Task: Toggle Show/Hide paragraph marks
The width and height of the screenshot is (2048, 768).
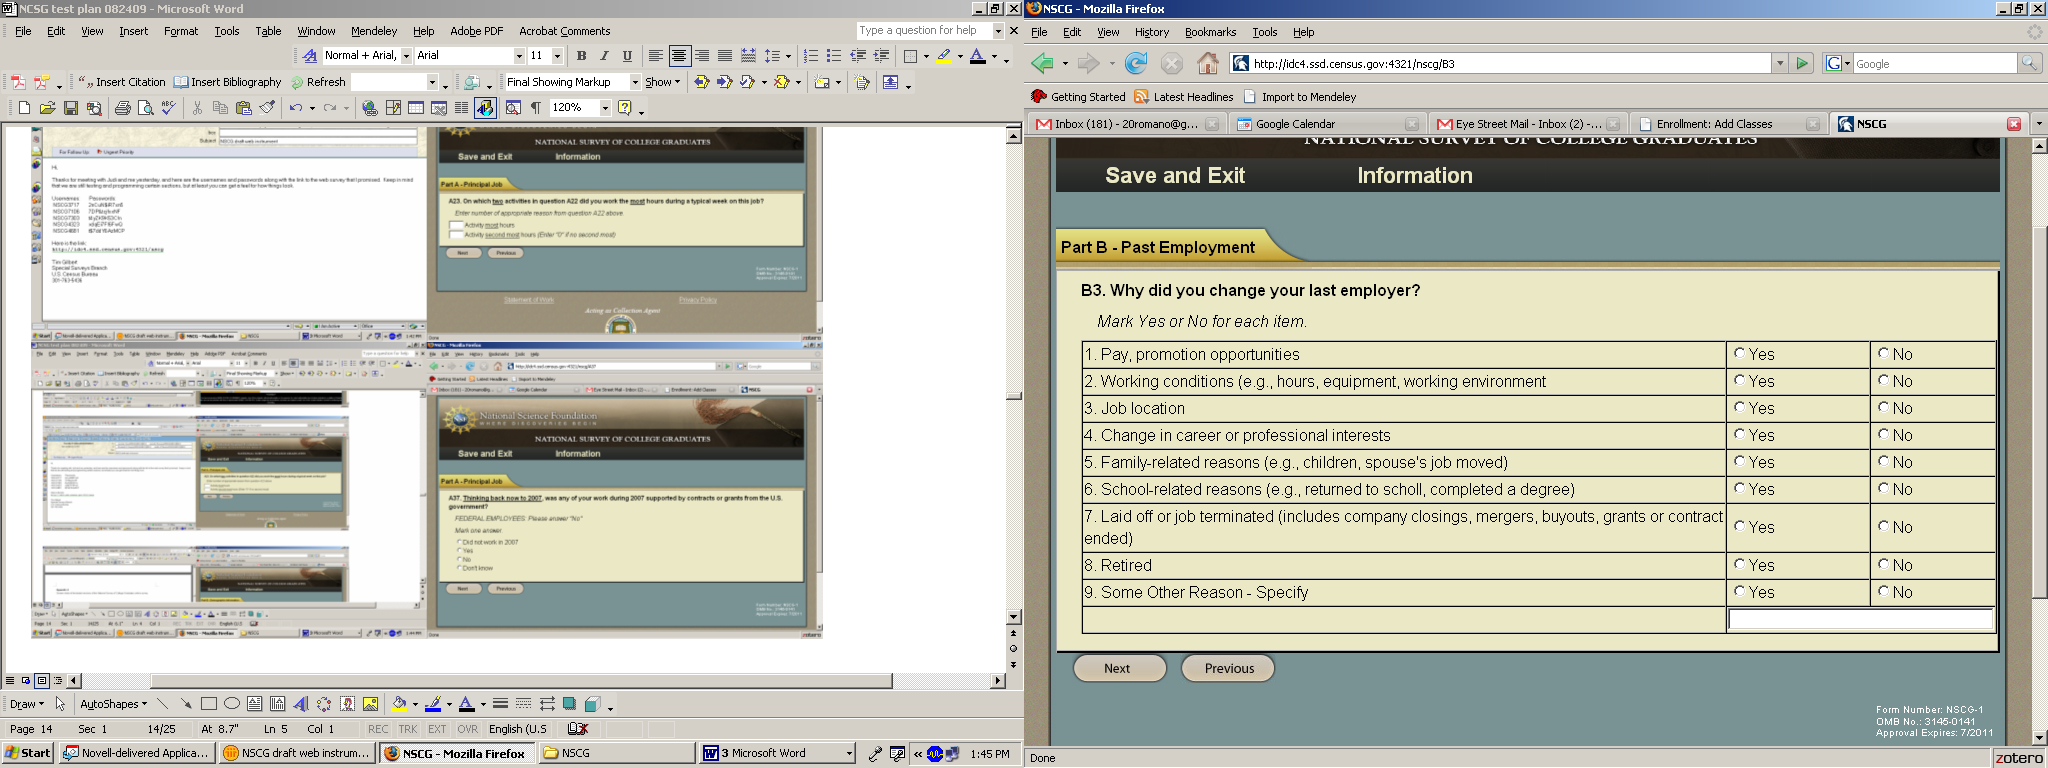Action: point(536,108)
